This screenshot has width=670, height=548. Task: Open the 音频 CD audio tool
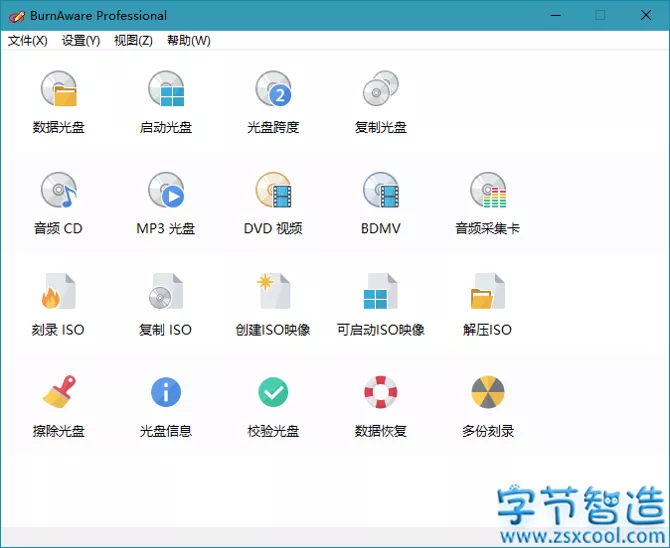coord(59,203)
